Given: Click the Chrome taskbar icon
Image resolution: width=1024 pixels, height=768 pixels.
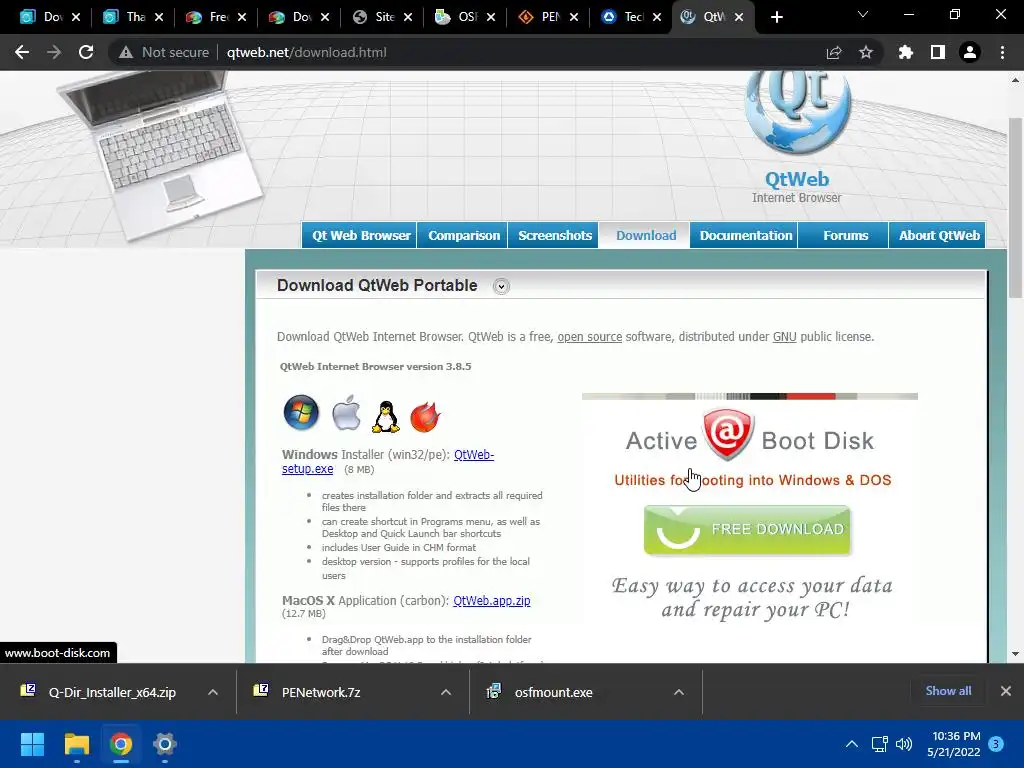Looking at the screenshot, I should click(121, 744).
